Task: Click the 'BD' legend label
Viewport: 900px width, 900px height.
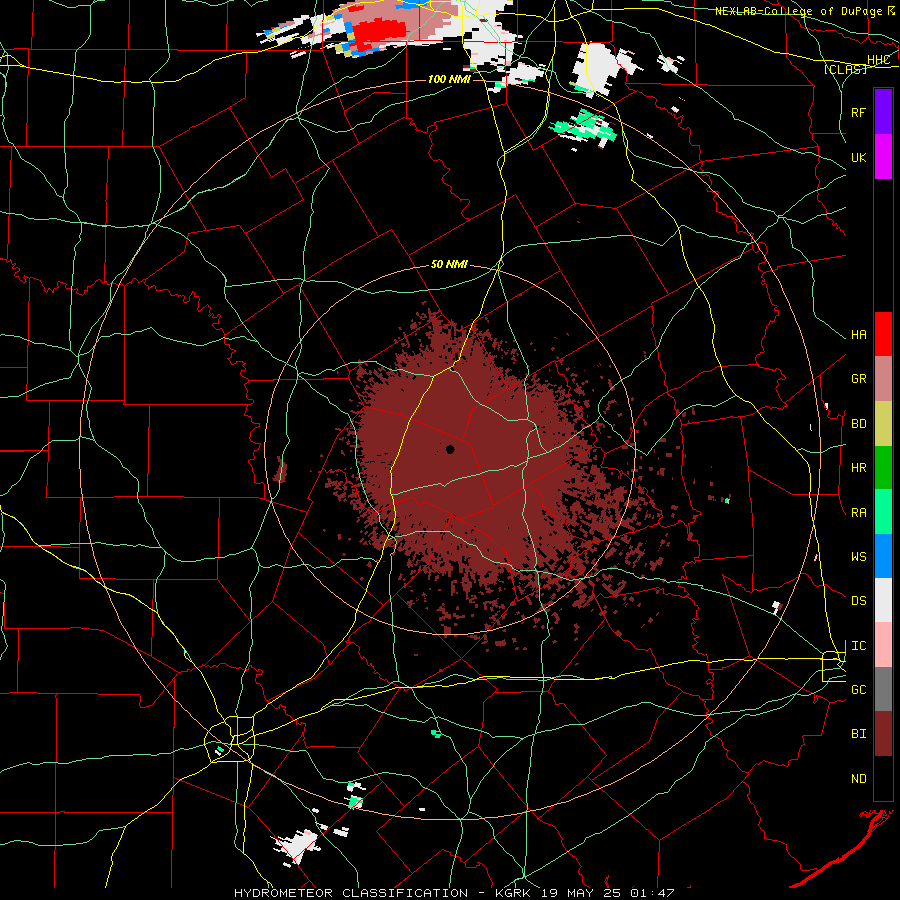Action: coord(858,424)
